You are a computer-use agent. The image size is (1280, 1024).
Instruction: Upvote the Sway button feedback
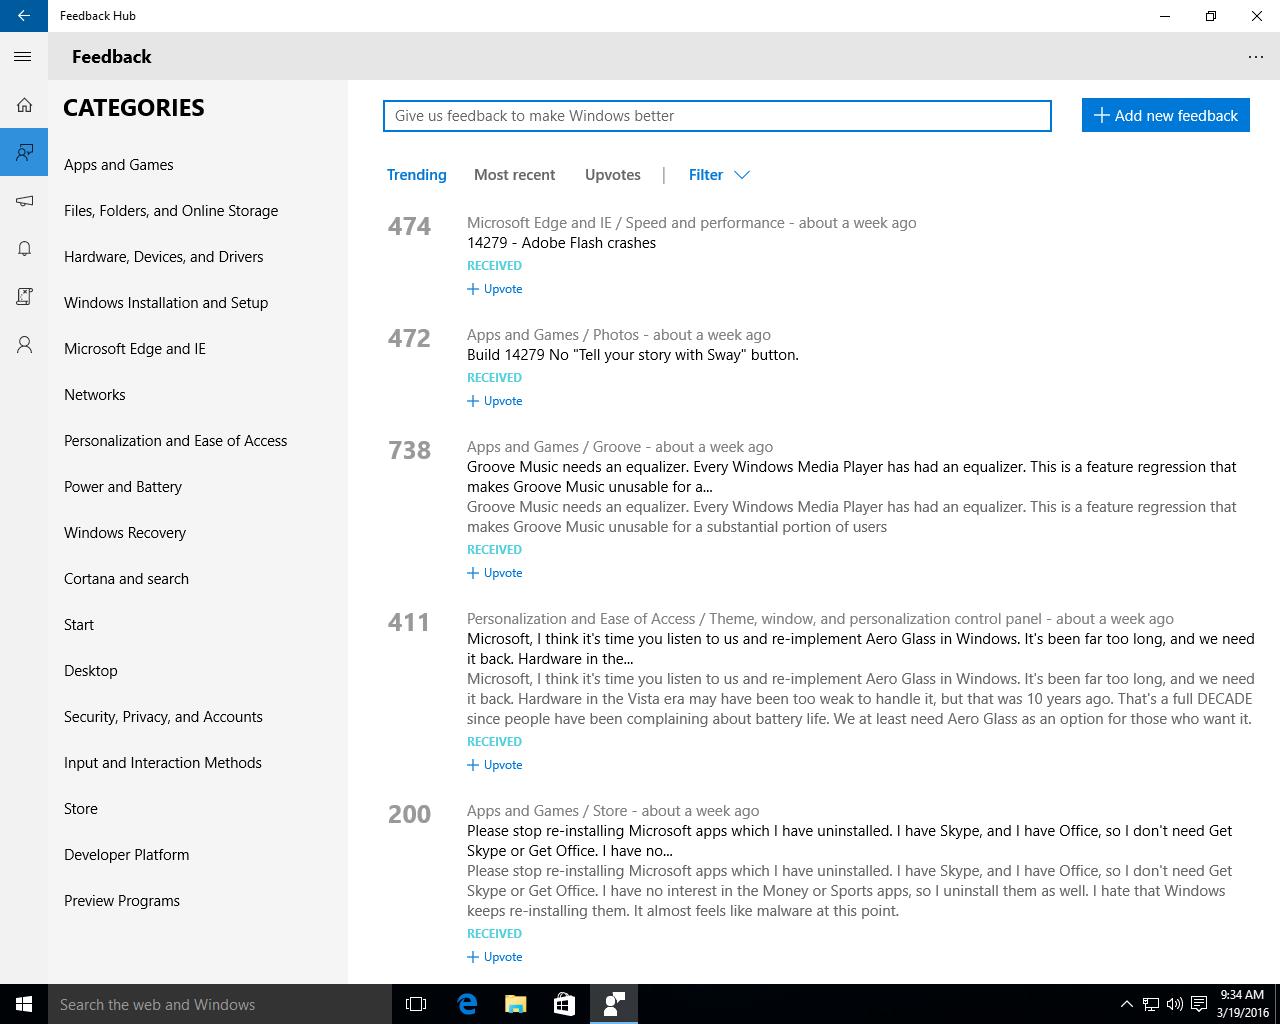coord(495,401)
